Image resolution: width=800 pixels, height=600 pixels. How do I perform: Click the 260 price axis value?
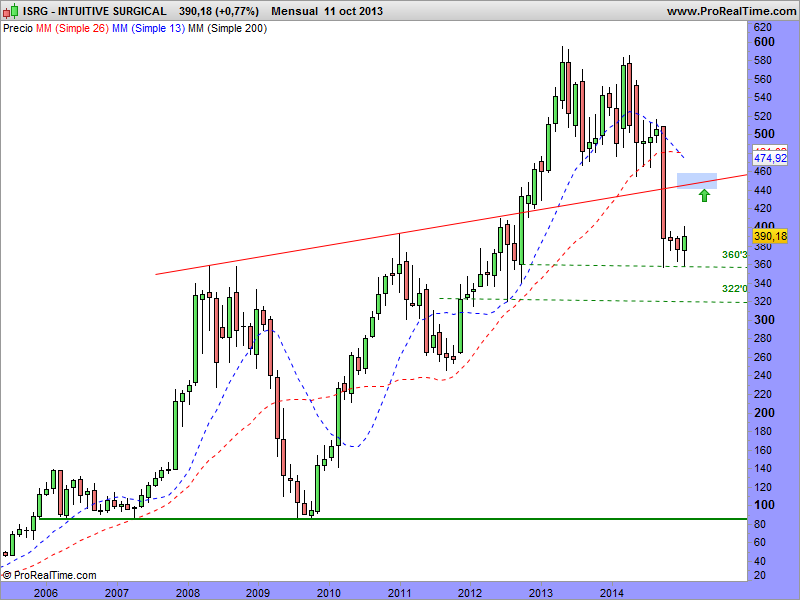tap(763, 357)
